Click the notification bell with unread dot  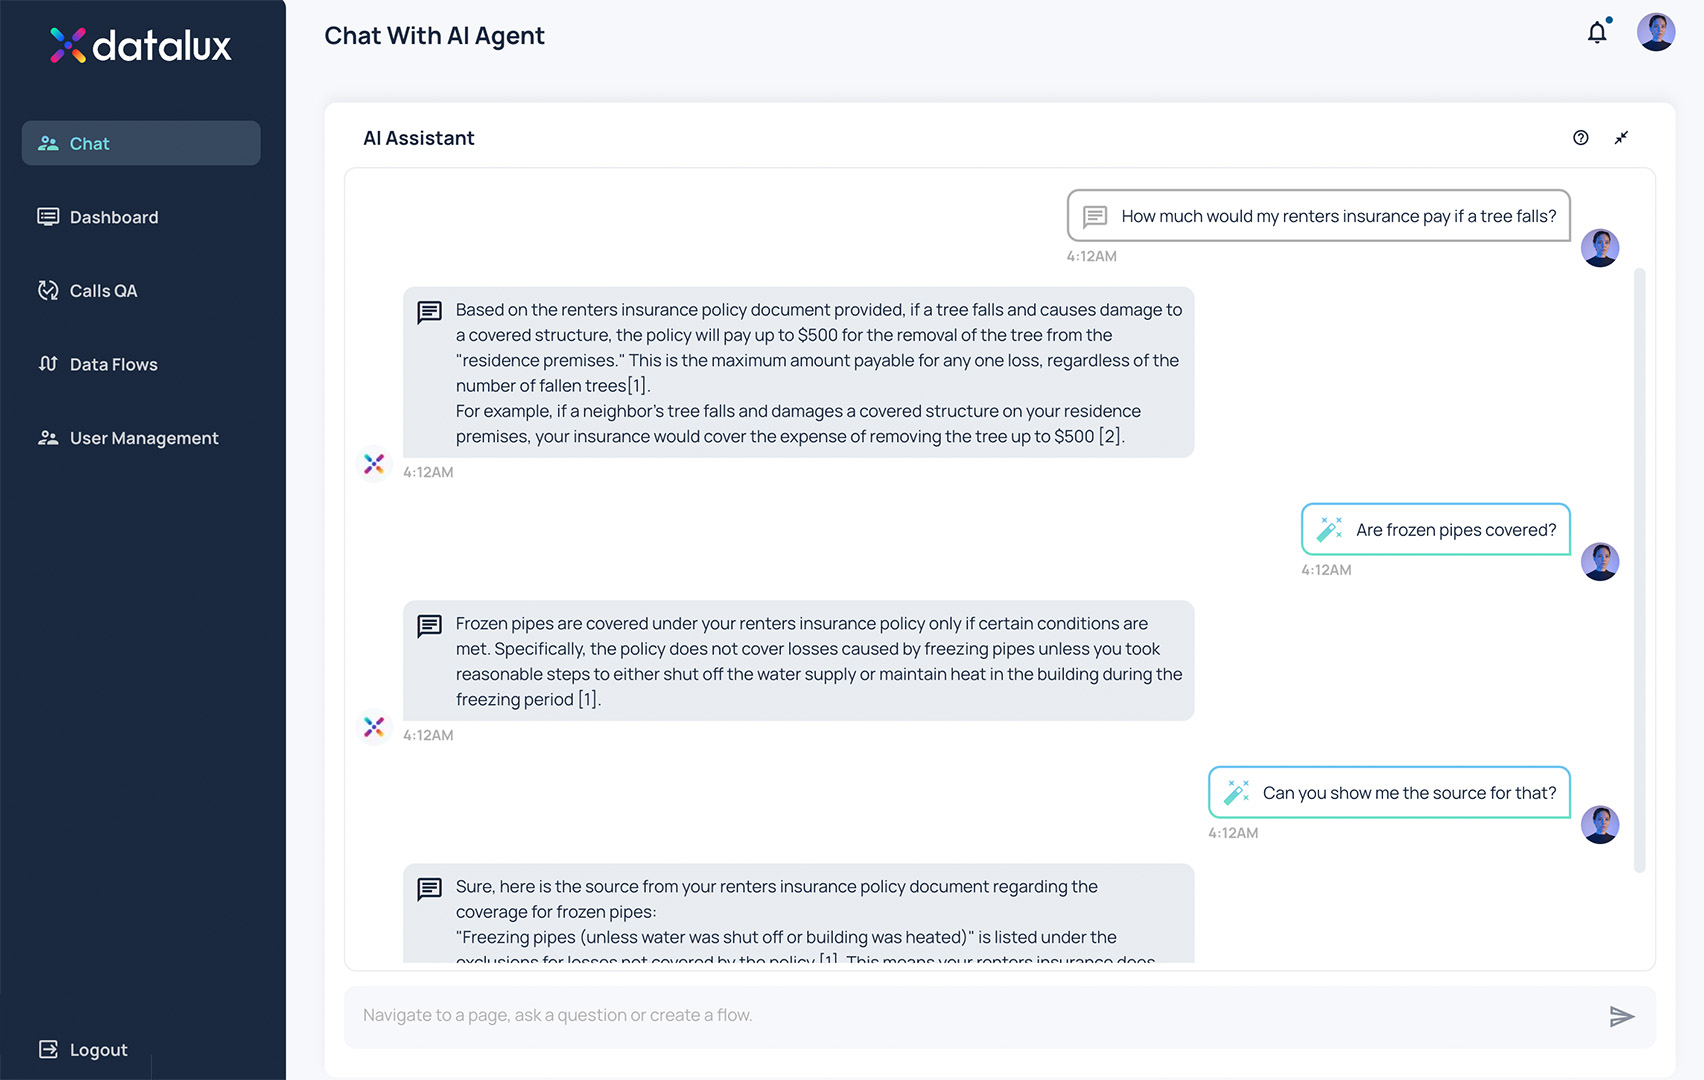pos(1597,31)
